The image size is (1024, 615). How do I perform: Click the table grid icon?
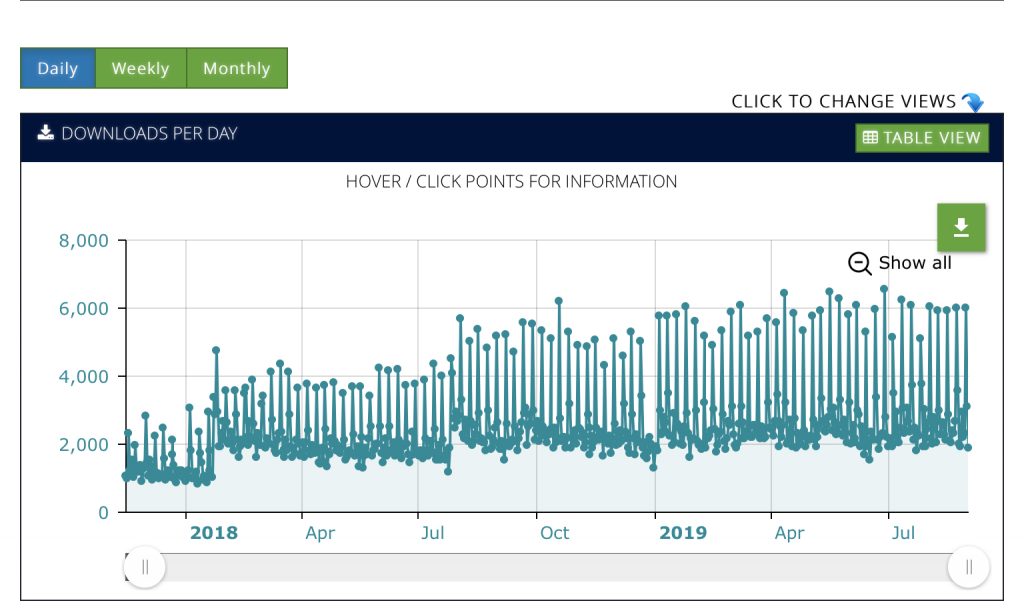point(870,137)
